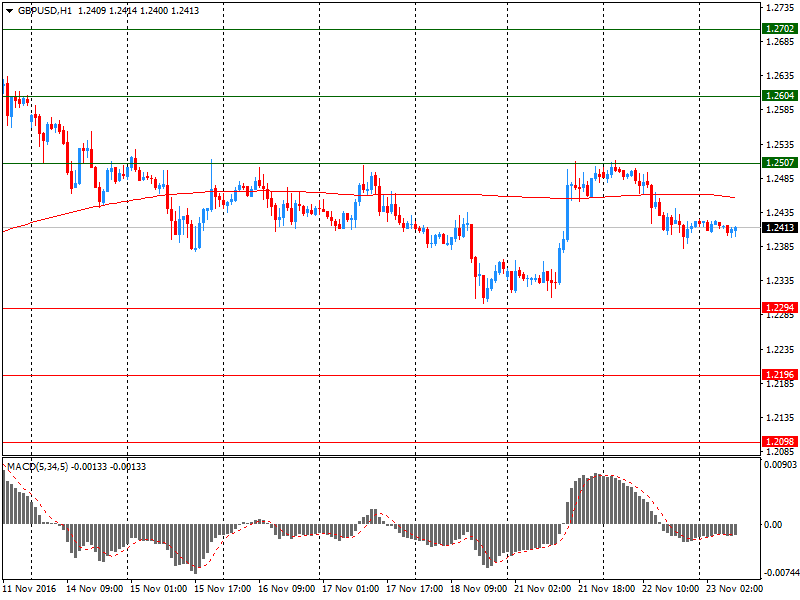Click the 1.2485 price scale value
800x600 pixels.
[780, 179]
